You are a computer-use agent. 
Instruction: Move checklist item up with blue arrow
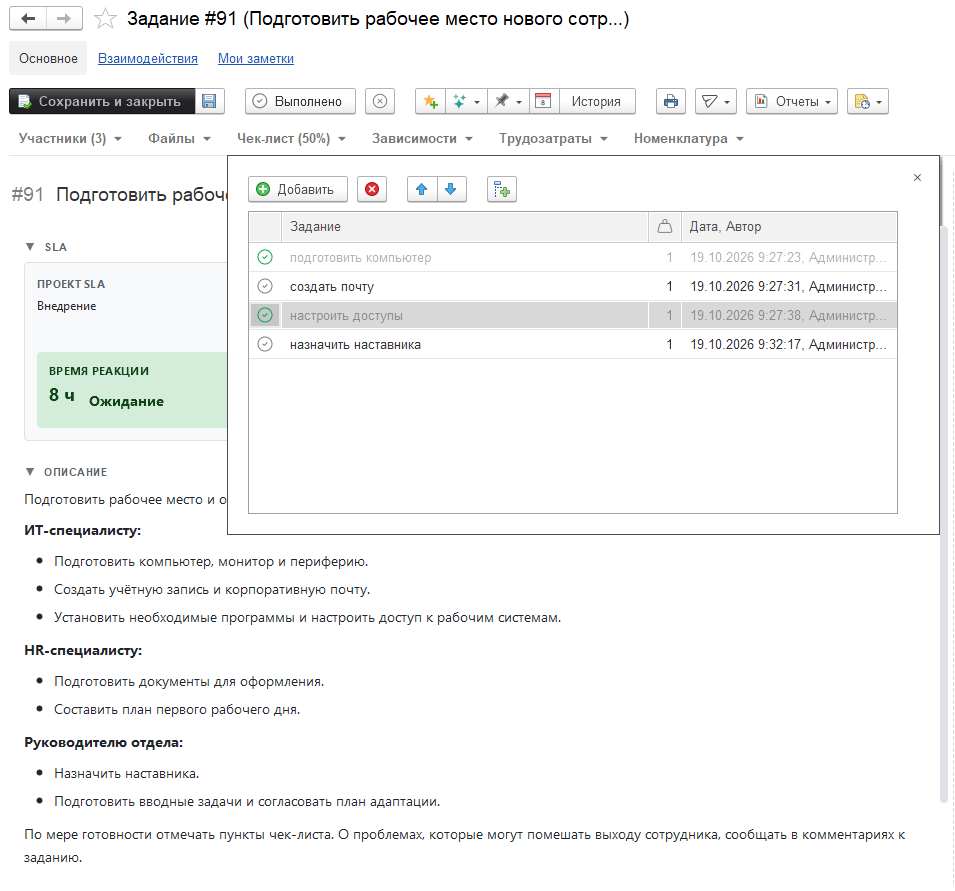pyautogui.click(x=421, y=189)
